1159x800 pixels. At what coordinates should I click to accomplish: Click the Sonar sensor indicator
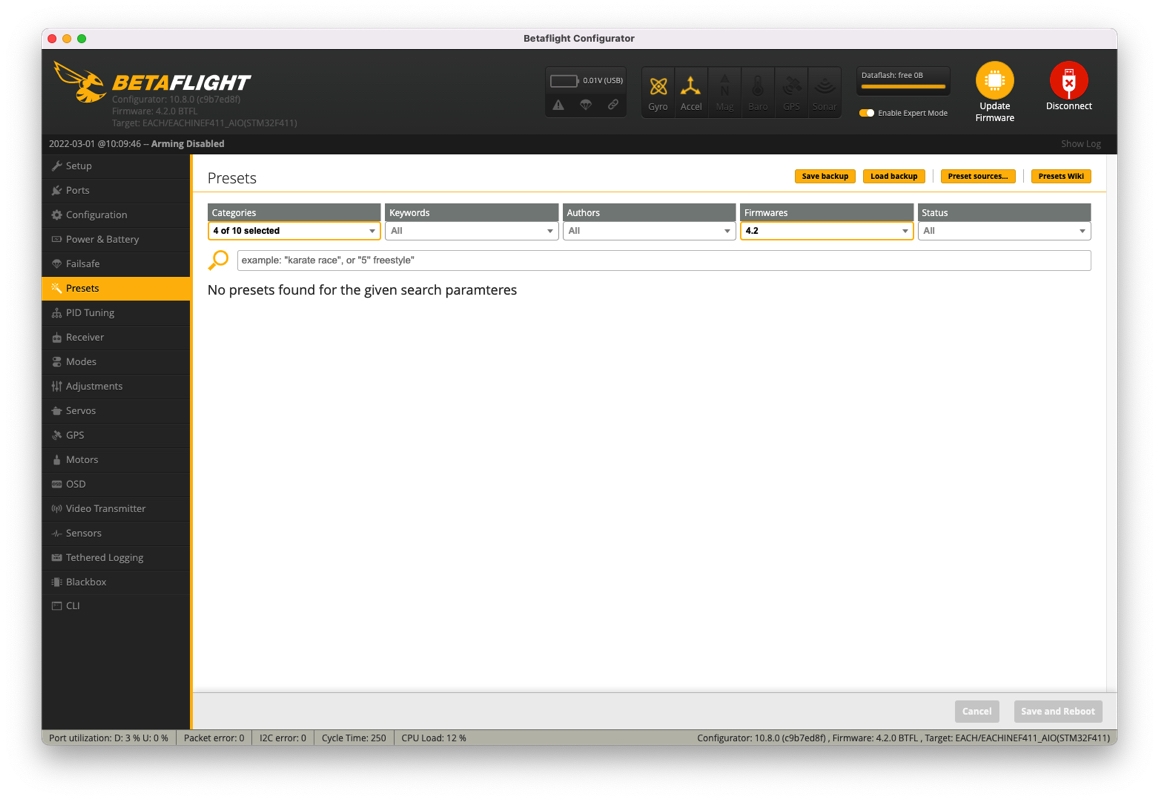point(824,92)
